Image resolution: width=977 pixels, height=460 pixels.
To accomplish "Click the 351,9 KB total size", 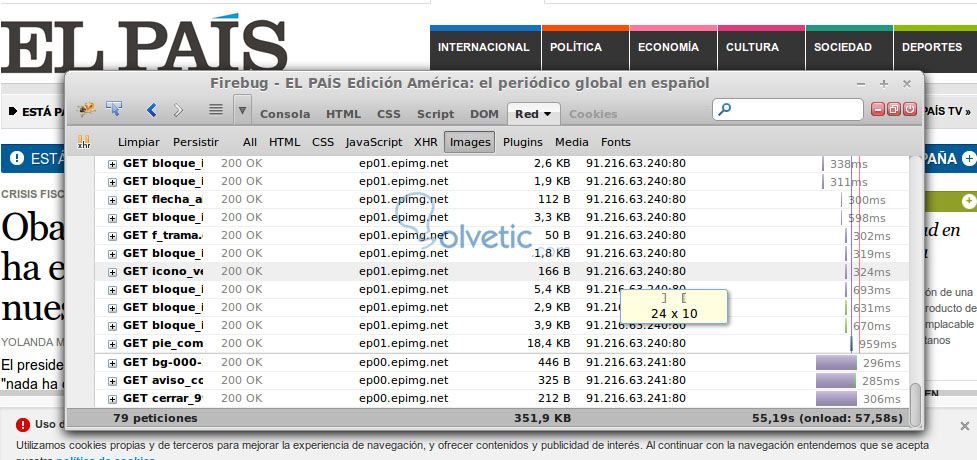I will click(542, 418).
